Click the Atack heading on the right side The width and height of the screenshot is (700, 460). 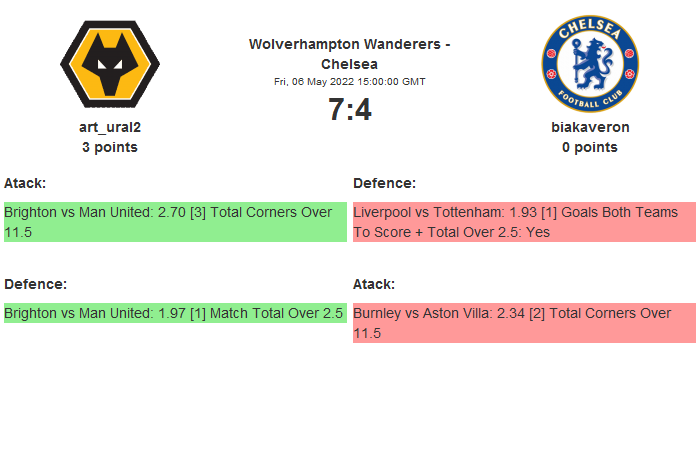pos(374,284)
